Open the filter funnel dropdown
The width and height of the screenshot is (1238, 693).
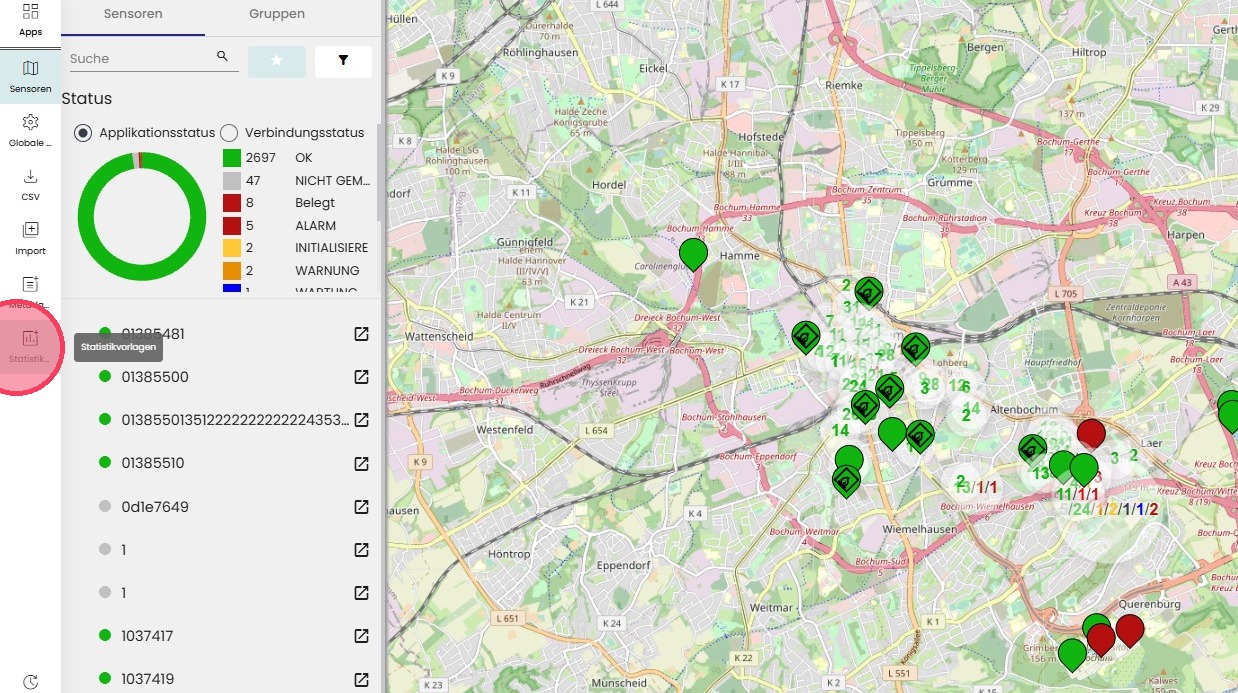pyautogui.click(x=343, y=61)
